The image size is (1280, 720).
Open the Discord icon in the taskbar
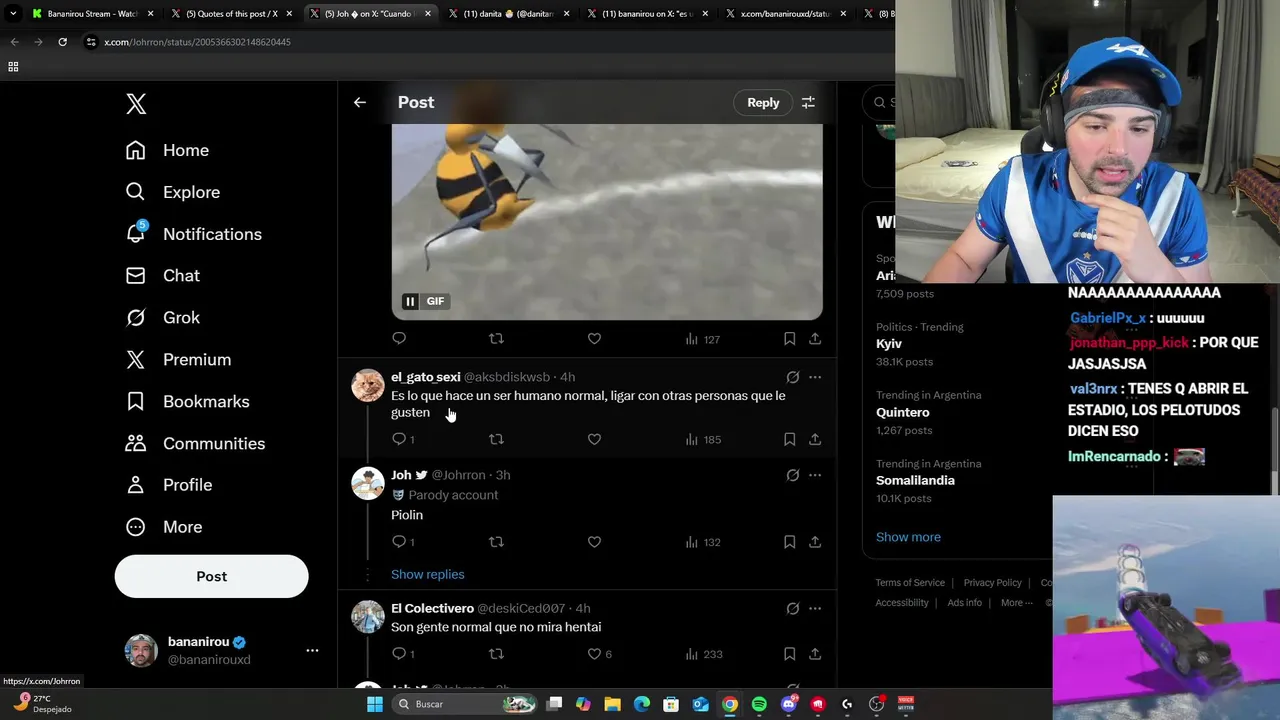(789, 704)
